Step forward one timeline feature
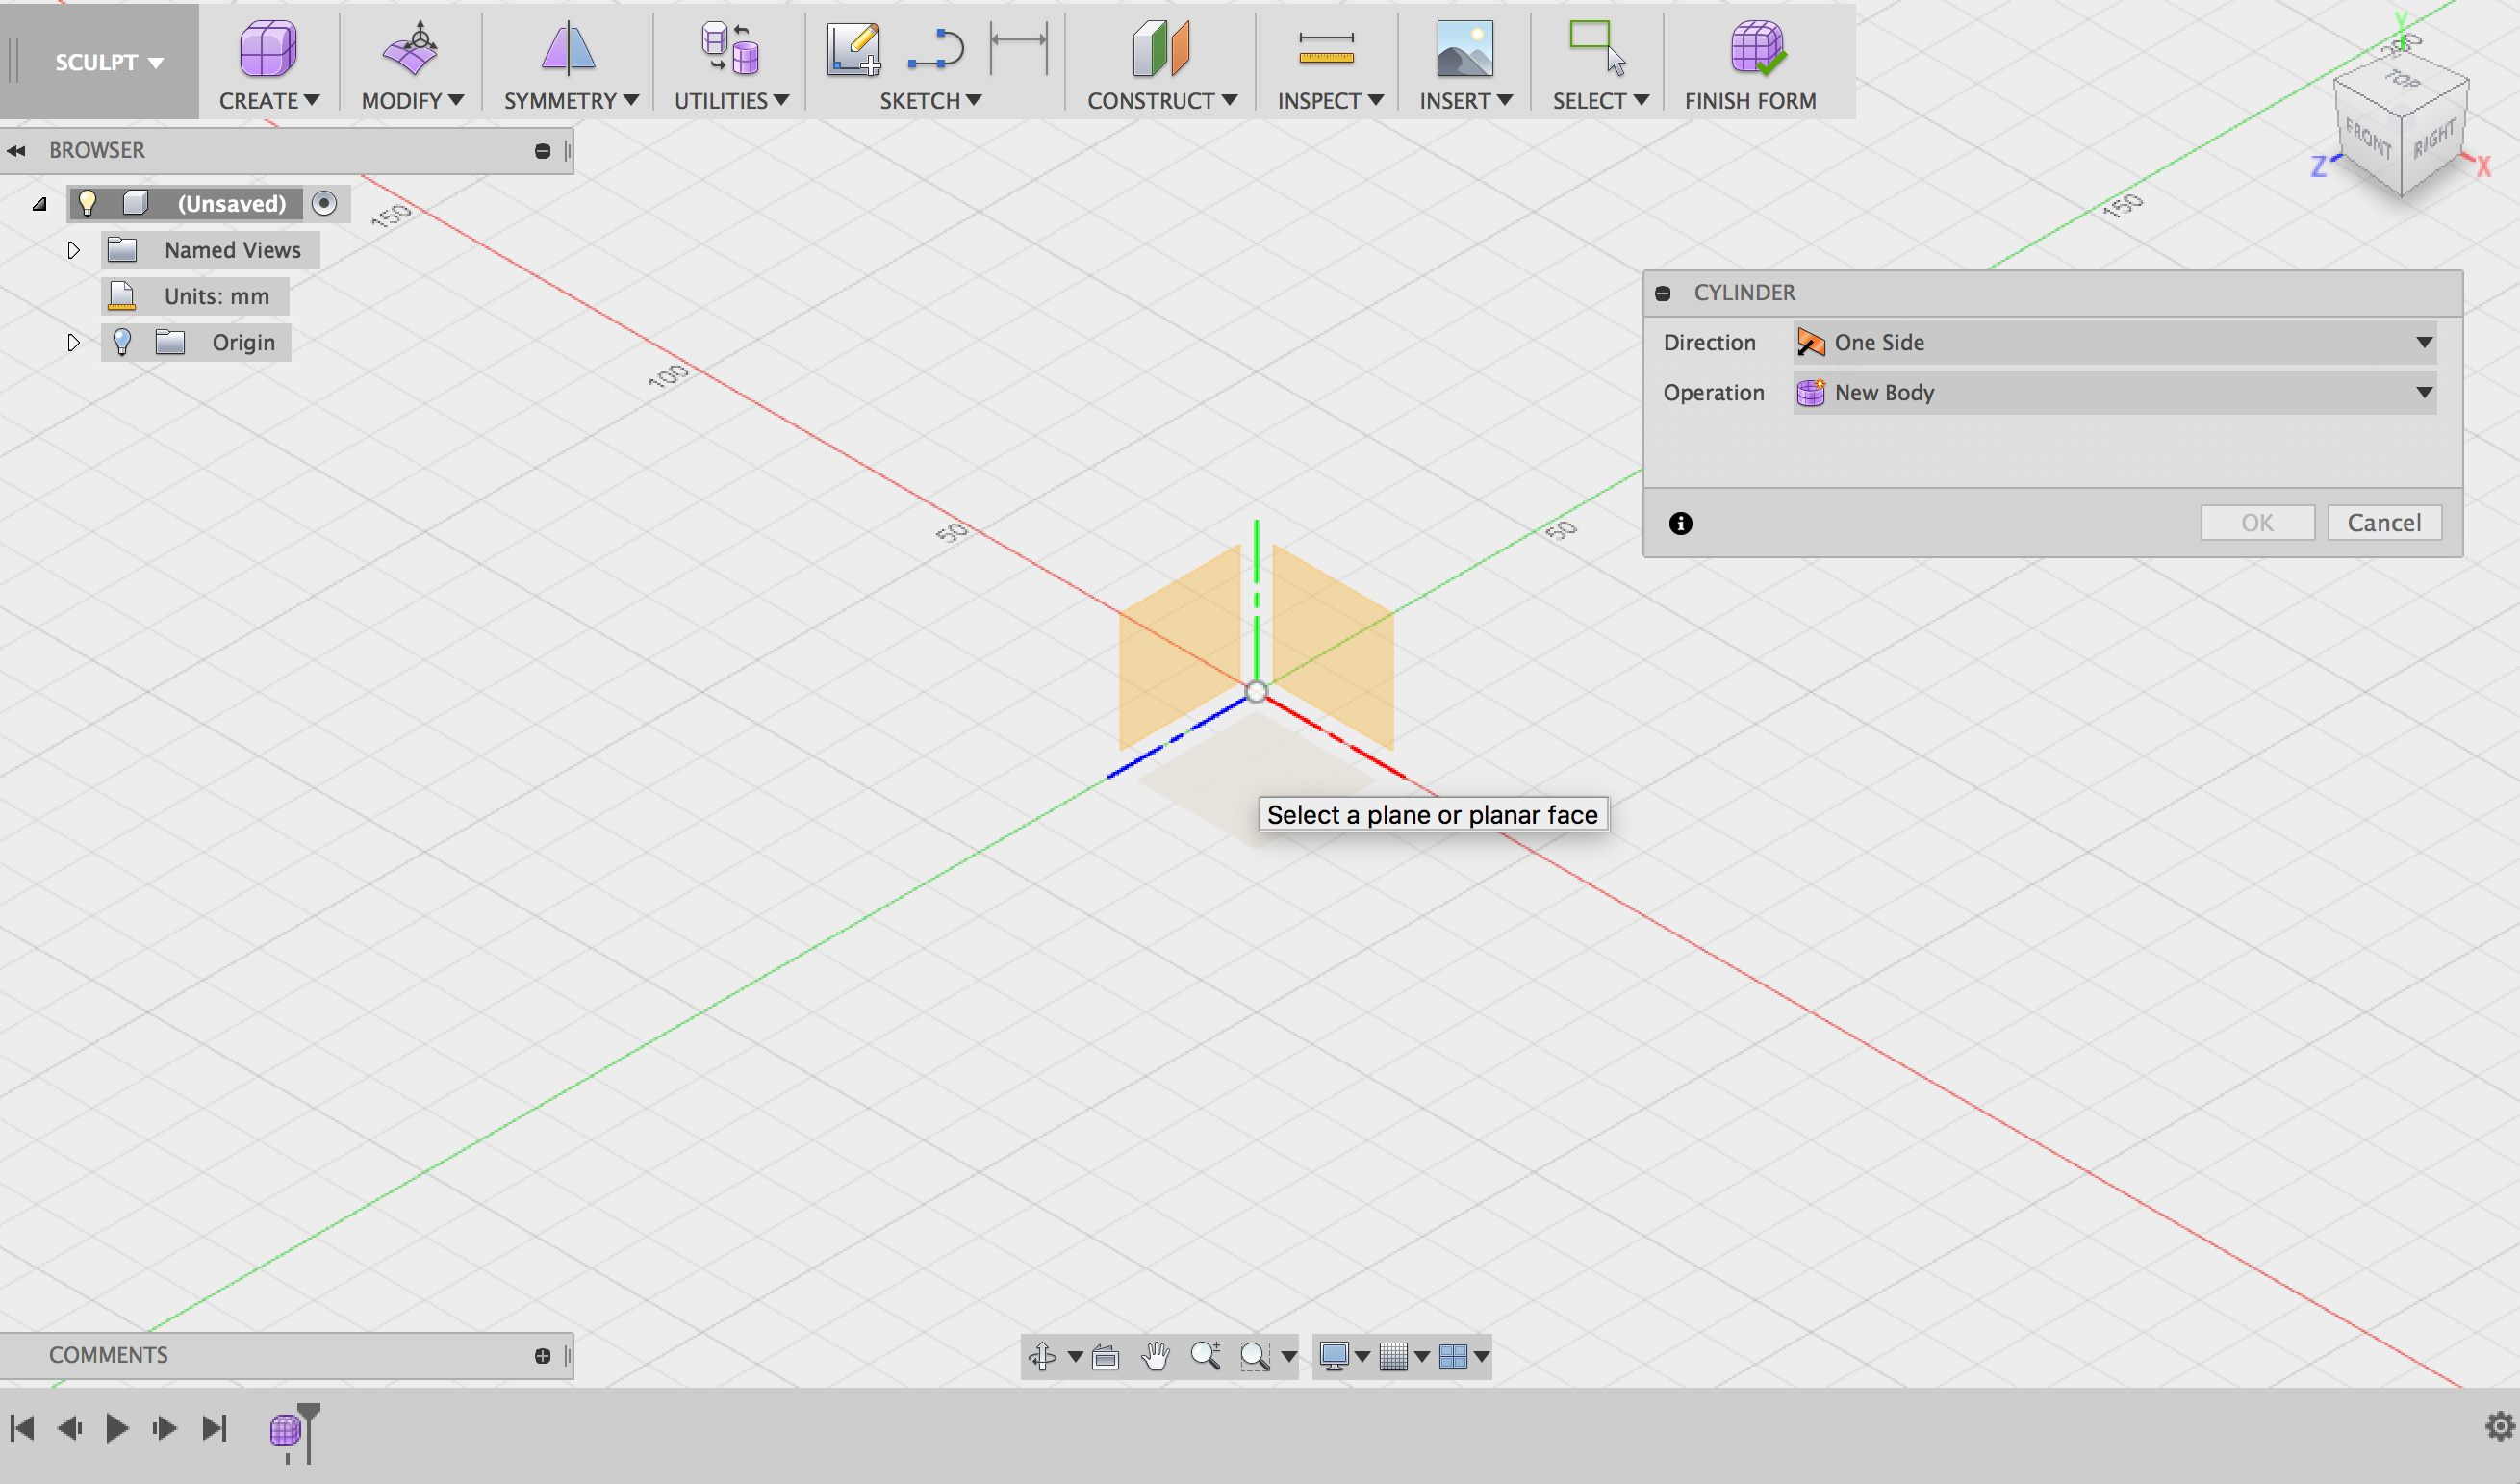Viewport: 2520px width, 1484px height. tap(165, 1428)
